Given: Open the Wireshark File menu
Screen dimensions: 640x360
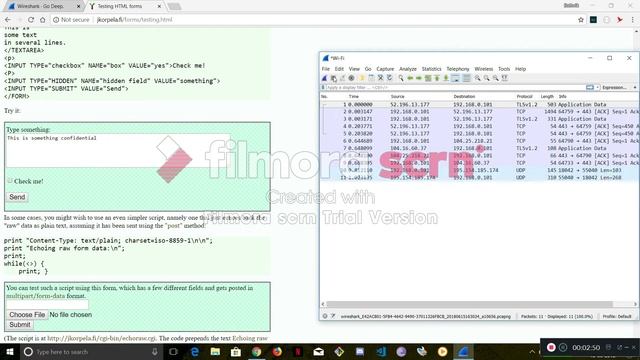Looking at the screenshot, I should click(x=325, y=69).
